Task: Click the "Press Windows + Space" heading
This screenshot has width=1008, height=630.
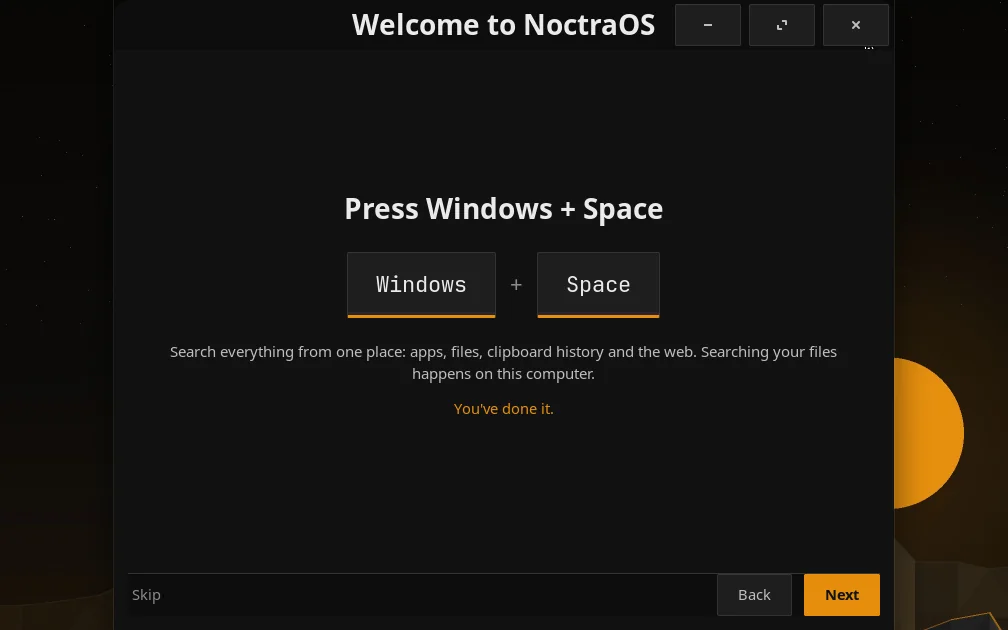Action: point(503,208)
